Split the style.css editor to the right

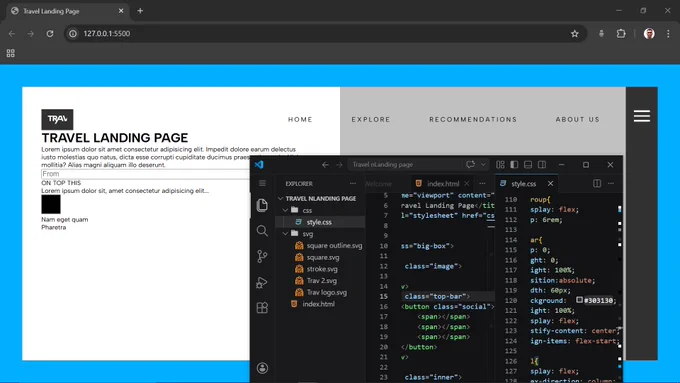[x=597, y=183]
